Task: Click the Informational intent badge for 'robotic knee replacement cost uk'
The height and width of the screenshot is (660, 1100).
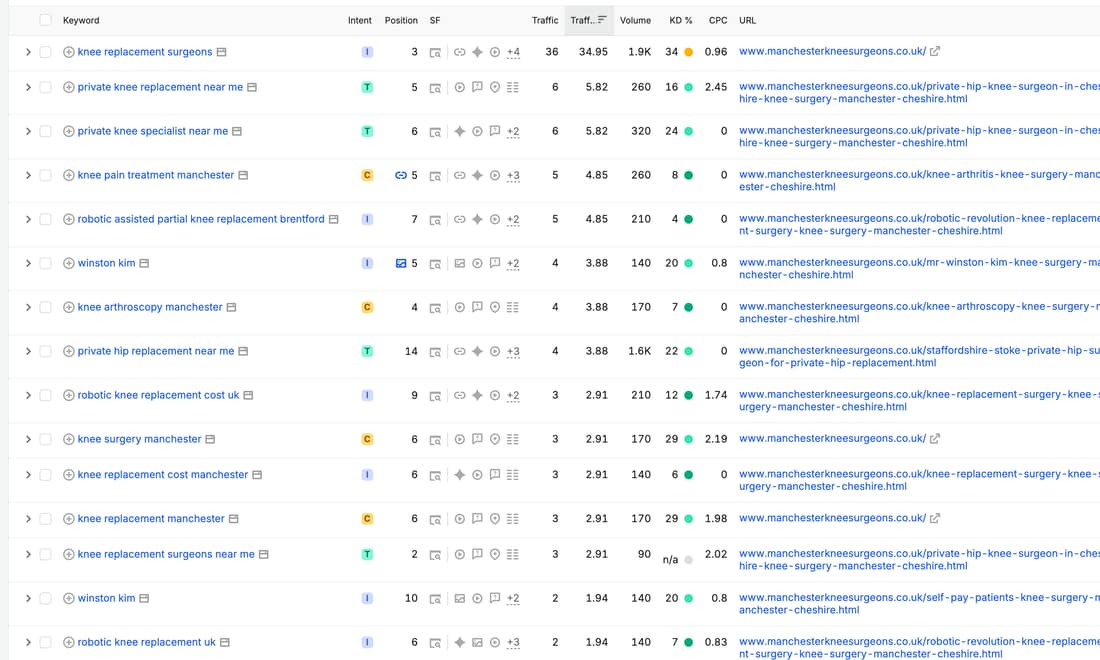Action: click(x=367, y=396)
